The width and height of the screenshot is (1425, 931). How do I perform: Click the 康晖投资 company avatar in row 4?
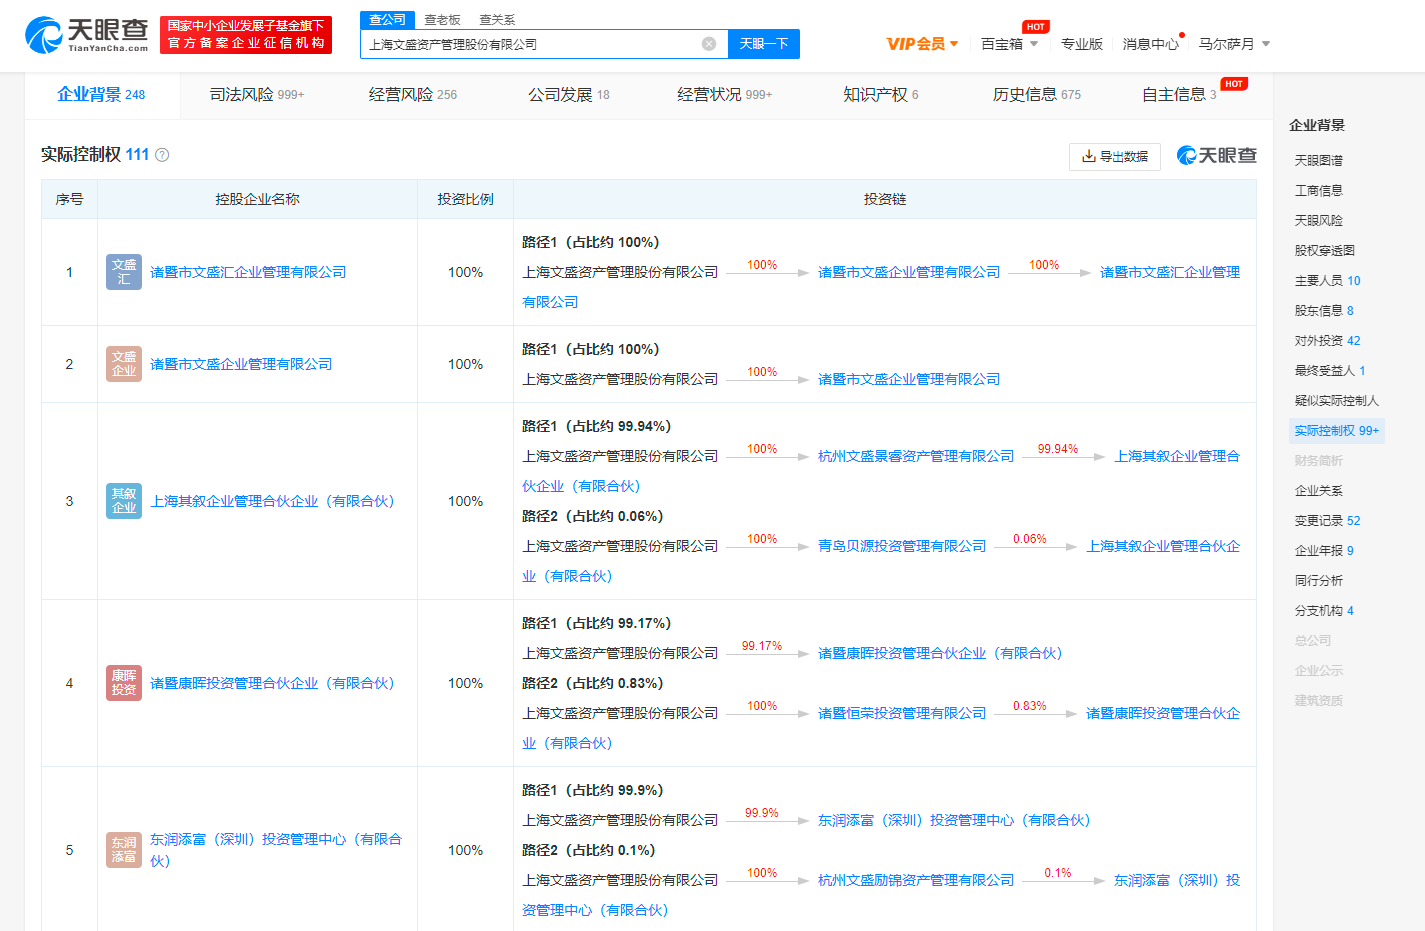tap(124, 683)
